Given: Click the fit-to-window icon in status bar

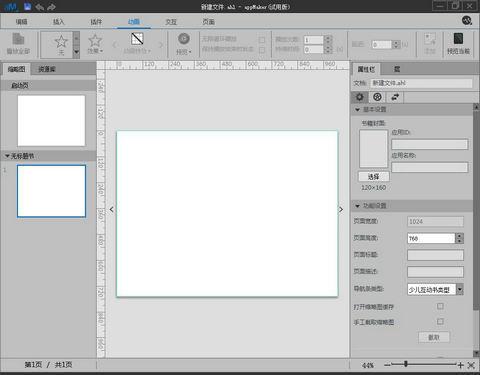Looking at the screenshot, I should click(x=471, y=365).
